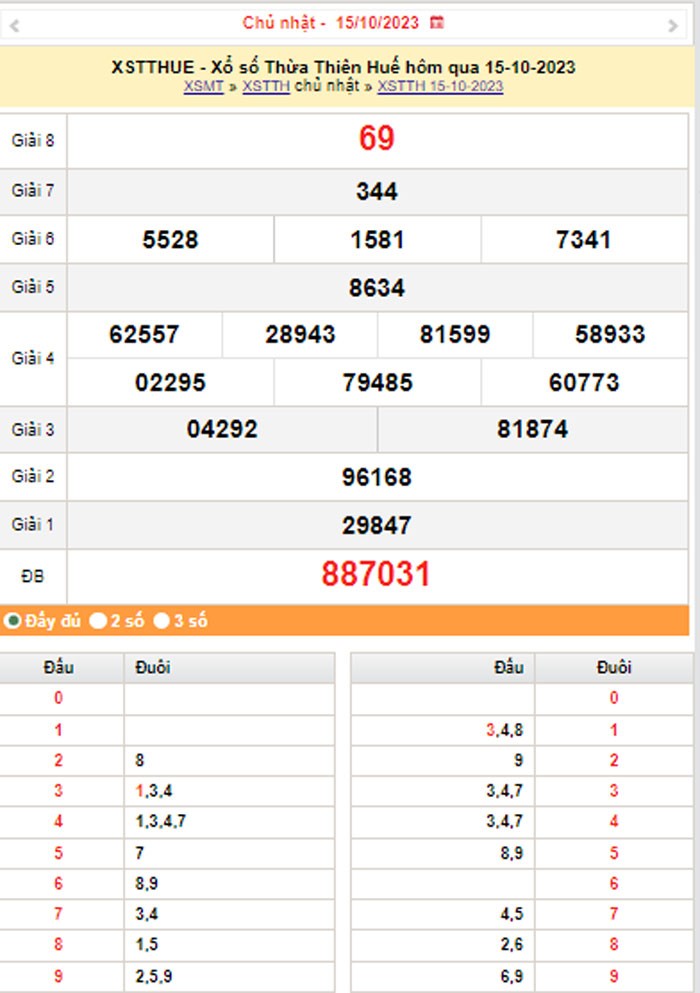Click the Giải 8 row label

coord(33,140)
